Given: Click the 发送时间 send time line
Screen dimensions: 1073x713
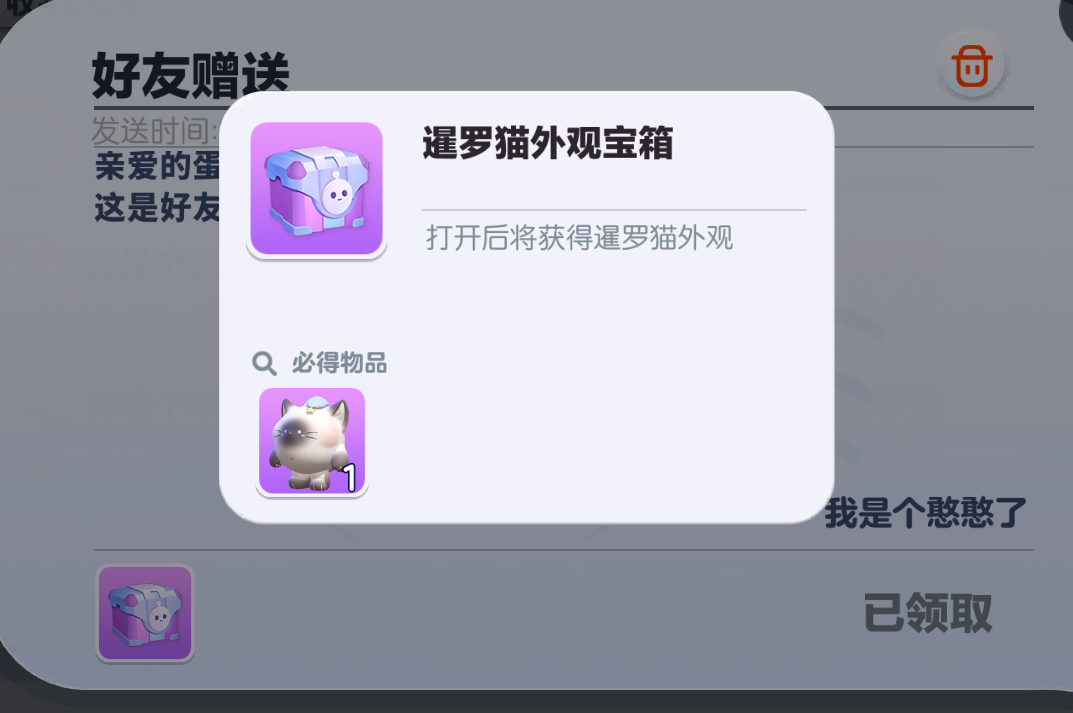Looking at the screenshot, I should click(x=155, y=130).
